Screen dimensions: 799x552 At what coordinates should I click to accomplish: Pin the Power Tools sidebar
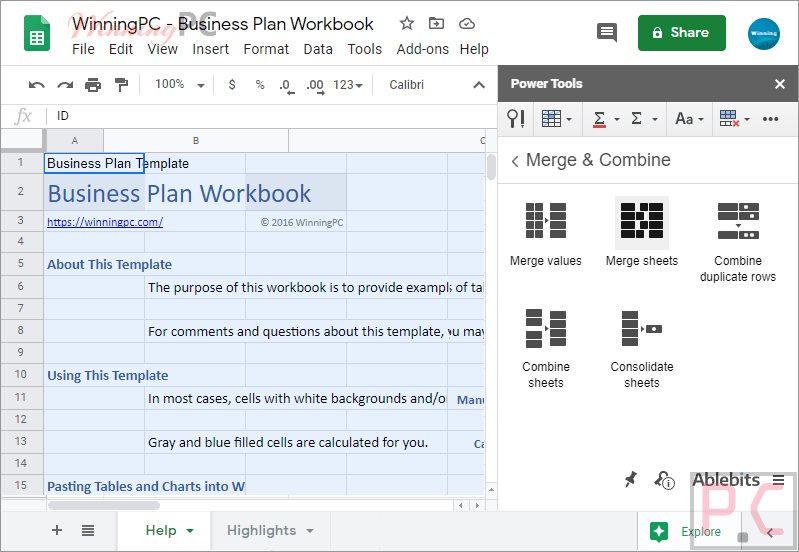click(x=630, y=479)
